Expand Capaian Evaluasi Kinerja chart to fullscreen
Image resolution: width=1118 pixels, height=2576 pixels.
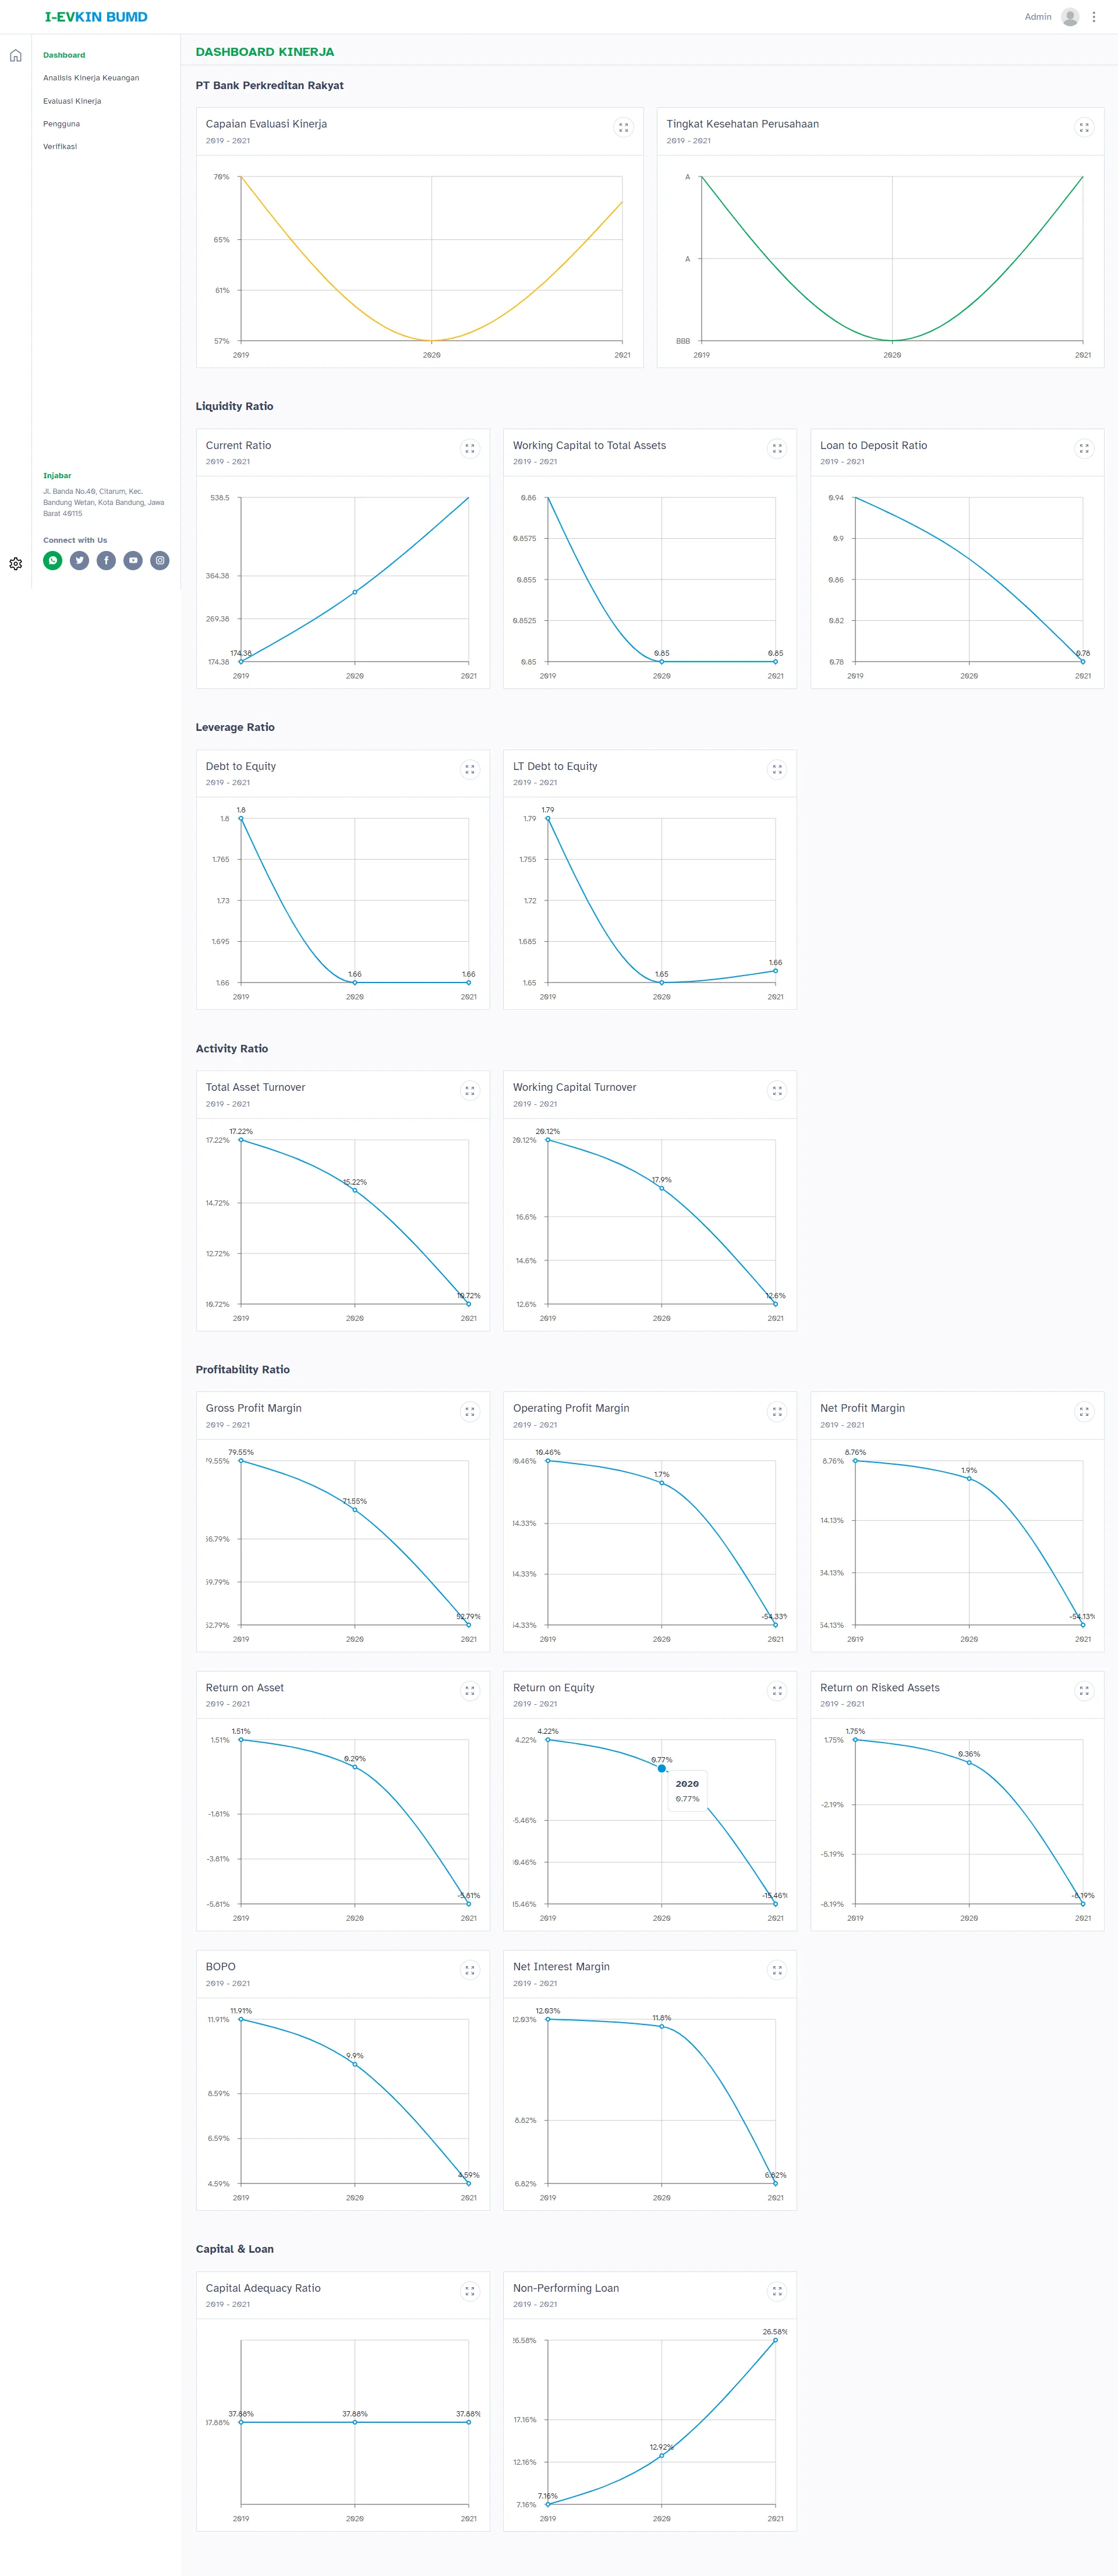point(623,128)
